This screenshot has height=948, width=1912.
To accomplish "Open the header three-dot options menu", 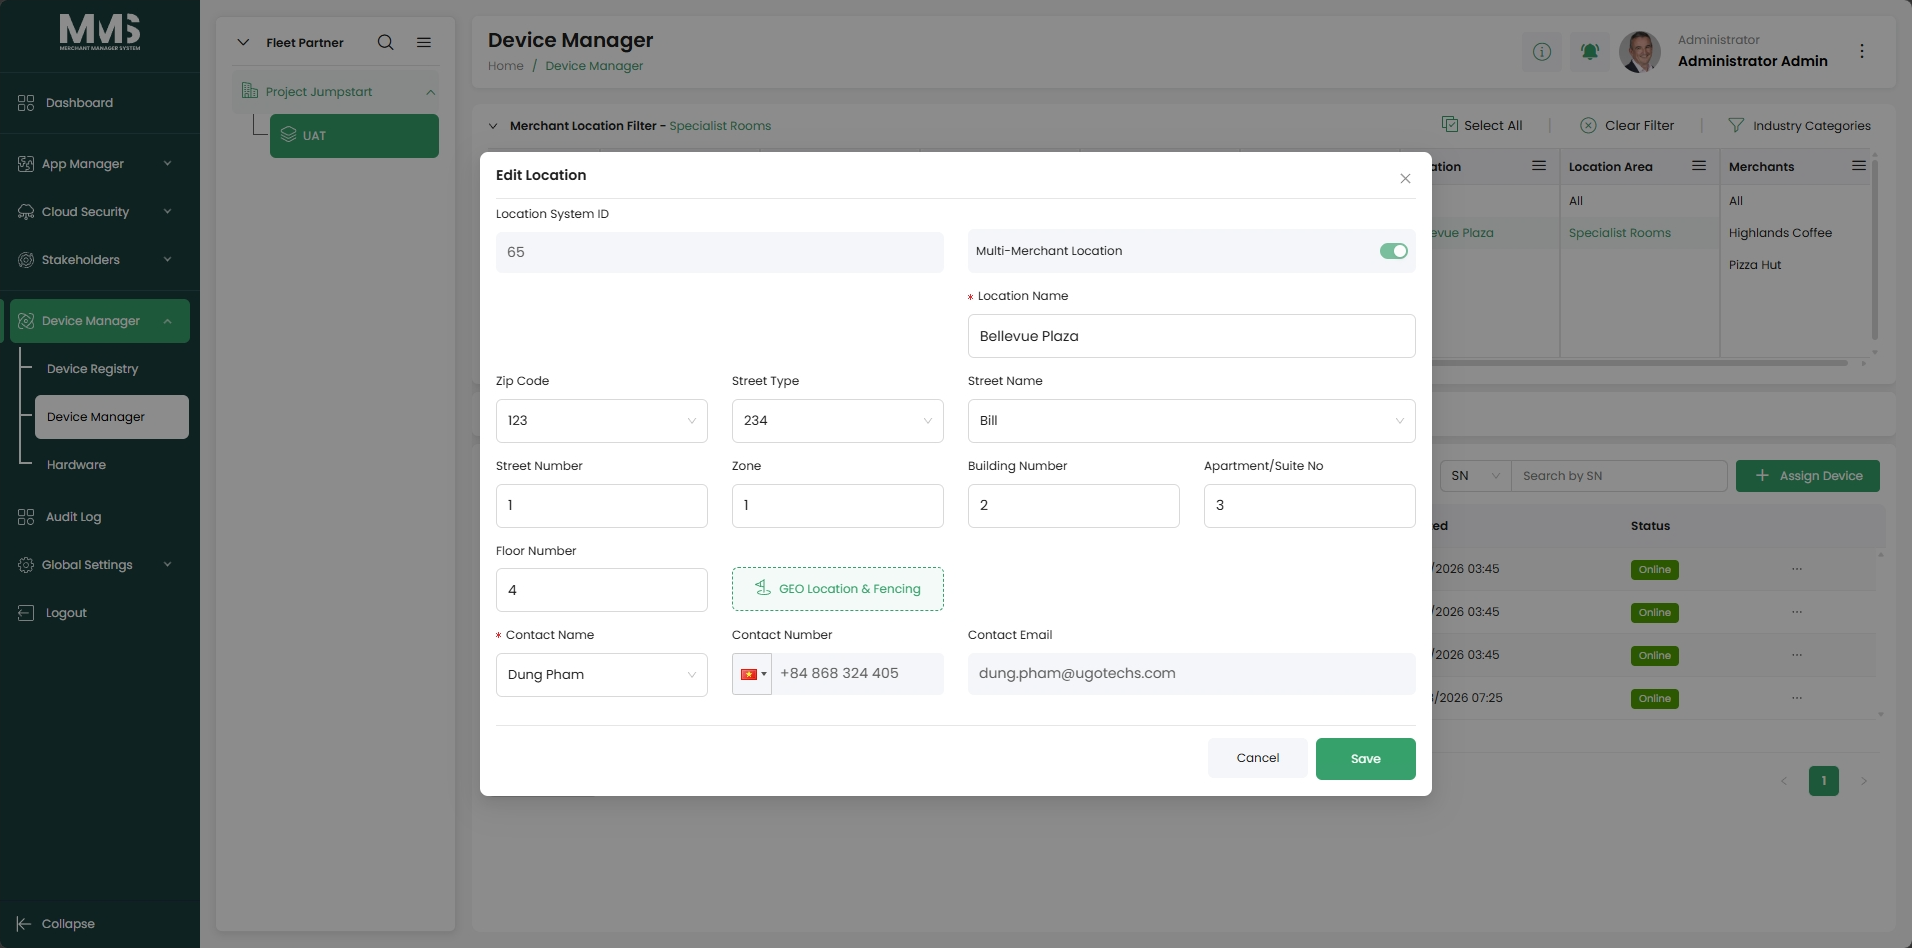I will 1862,51.
